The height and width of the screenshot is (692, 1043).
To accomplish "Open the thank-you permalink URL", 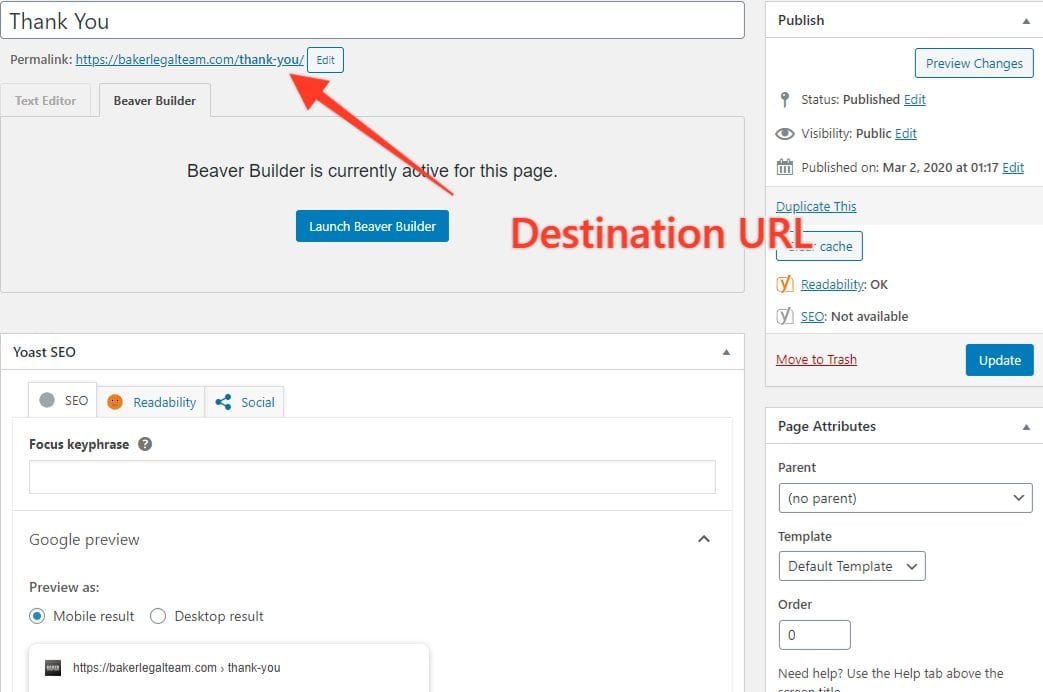I will coord(190,59).
